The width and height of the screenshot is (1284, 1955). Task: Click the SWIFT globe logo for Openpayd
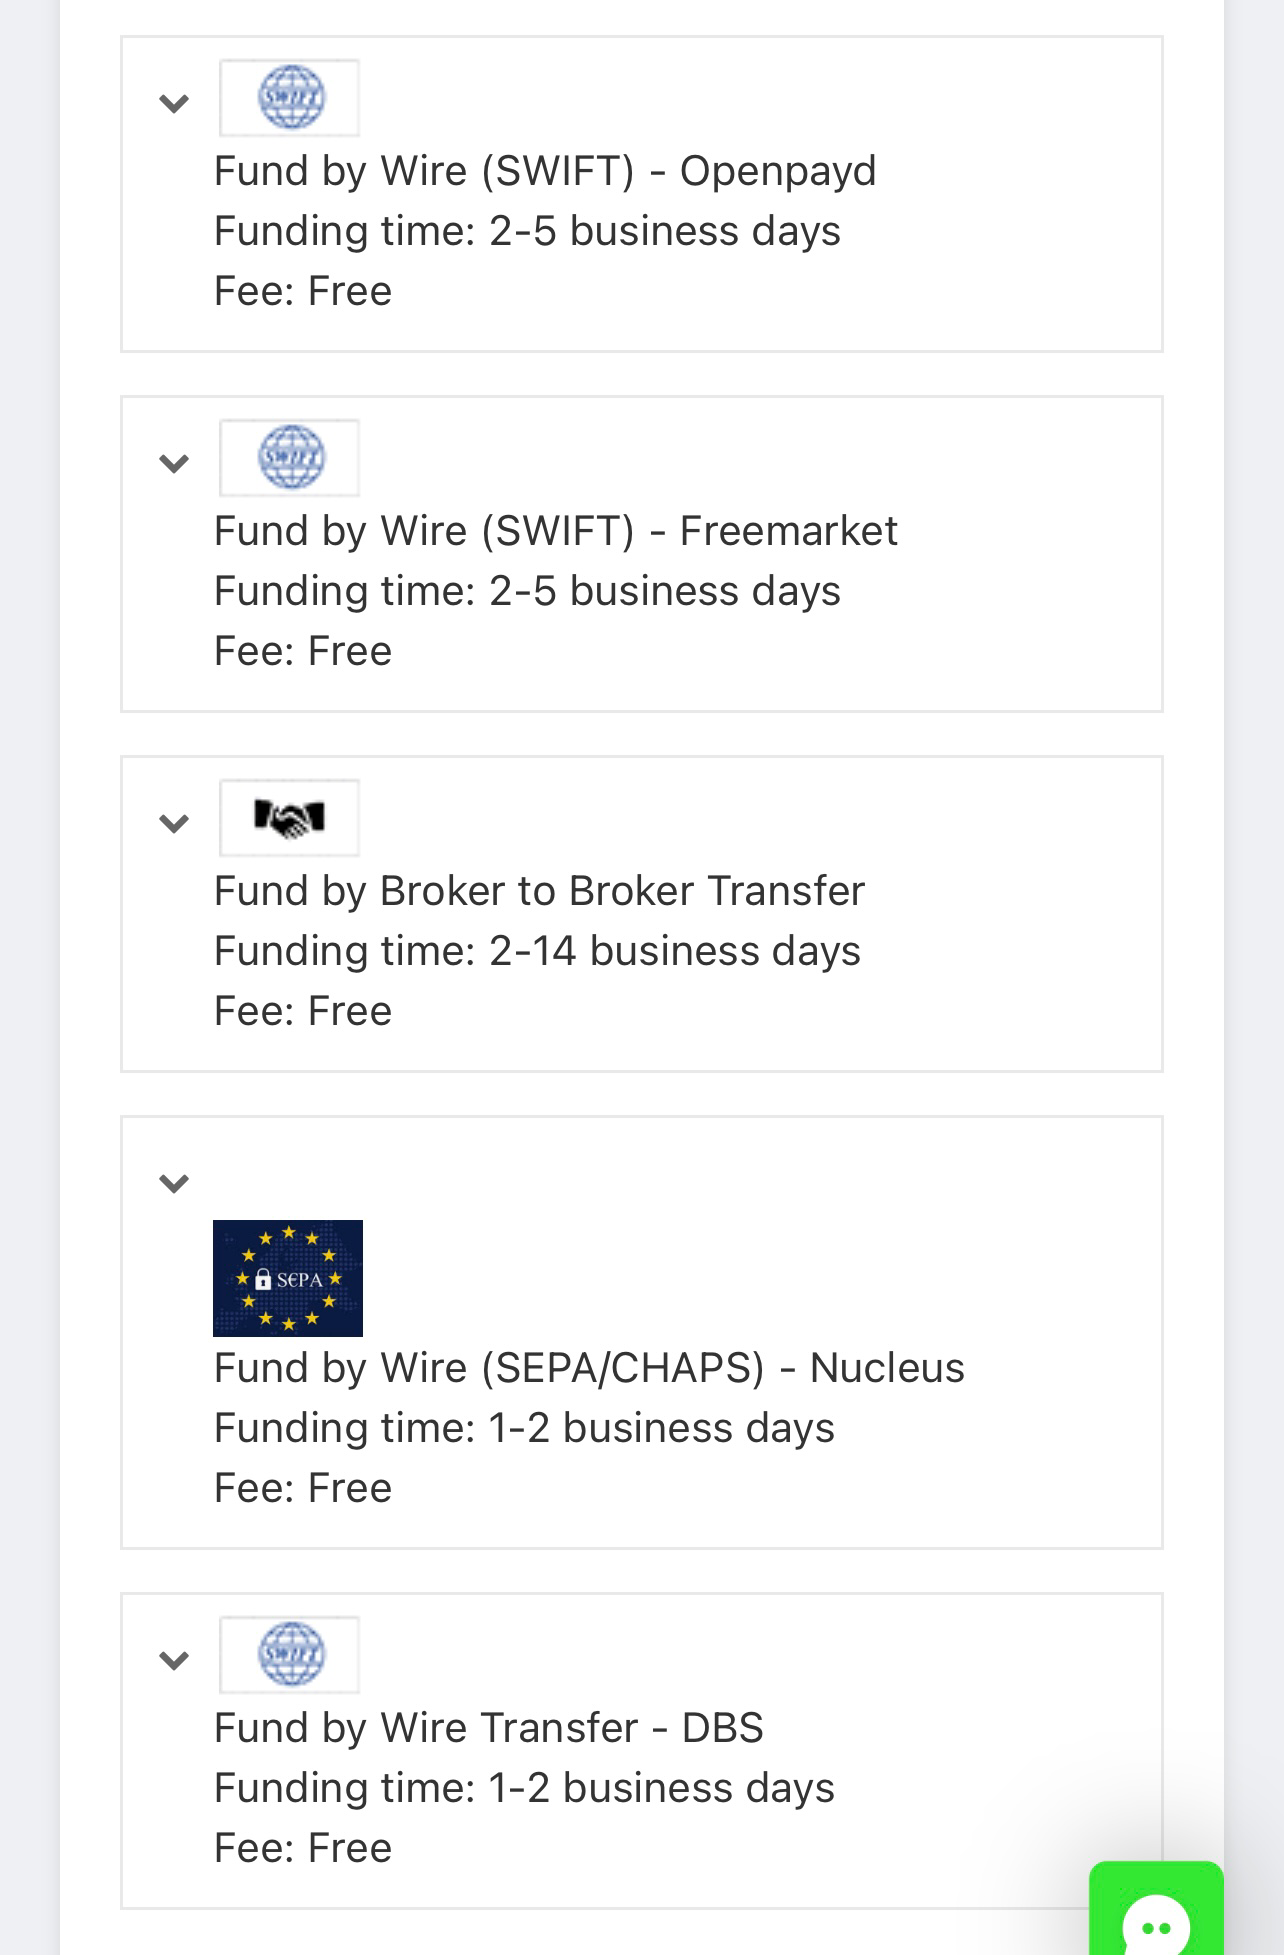290,98
